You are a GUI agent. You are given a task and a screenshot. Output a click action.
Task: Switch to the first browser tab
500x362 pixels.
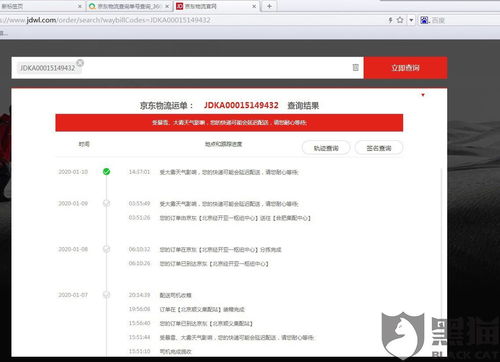(x=40, y=6)
